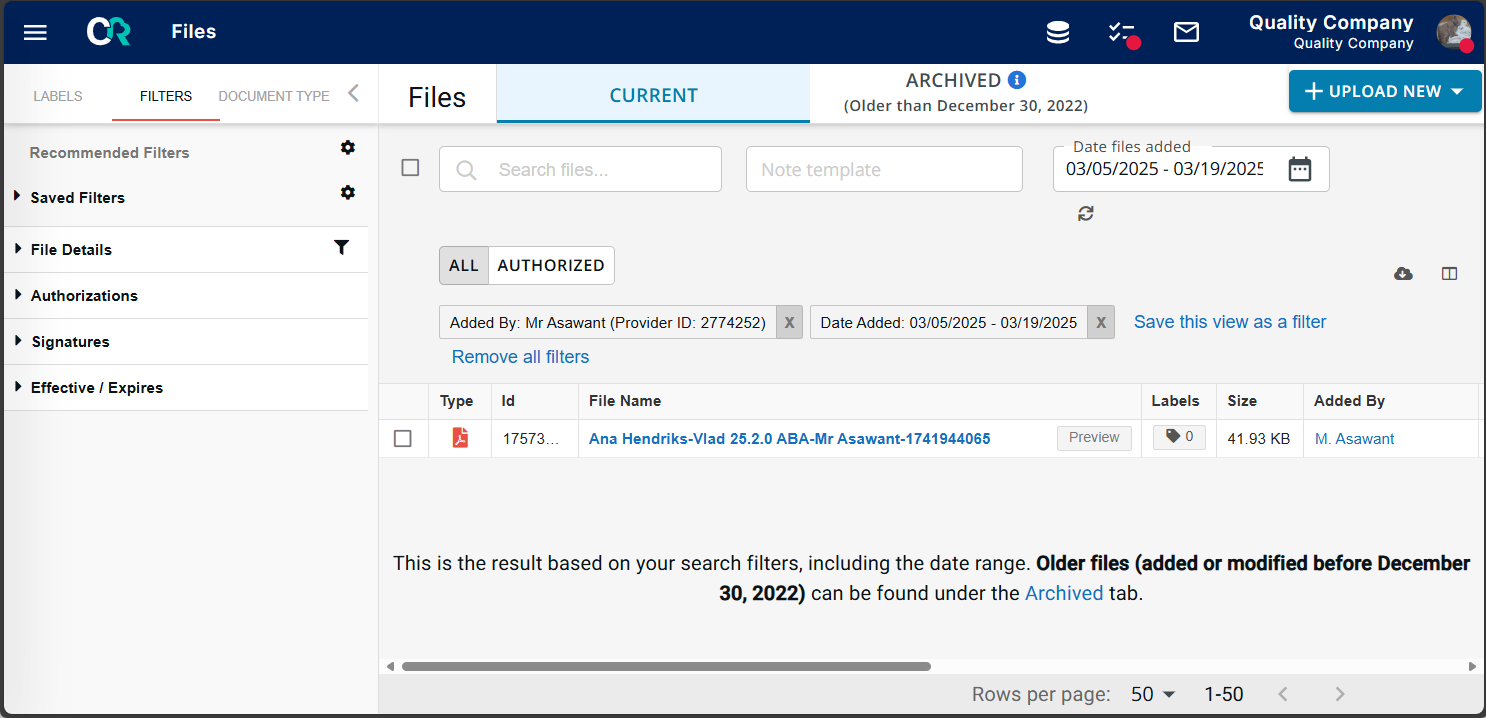The image size is (1486, 718).
Task: Open the date range calendar icon
Action: [x=1299, y=169]
